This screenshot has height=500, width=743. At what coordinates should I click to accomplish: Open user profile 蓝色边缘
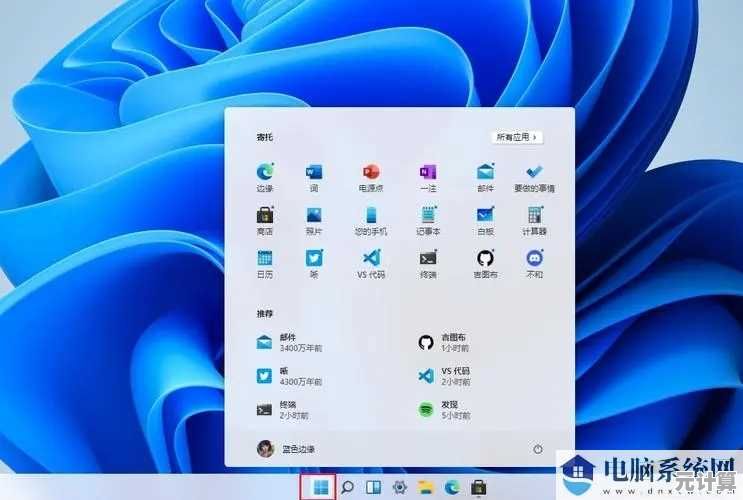coord(286,448)
